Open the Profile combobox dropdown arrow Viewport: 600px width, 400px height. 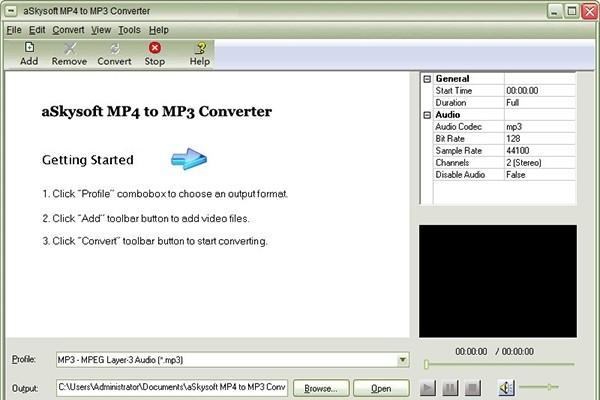pyautogui.click(x=403, y=360)
